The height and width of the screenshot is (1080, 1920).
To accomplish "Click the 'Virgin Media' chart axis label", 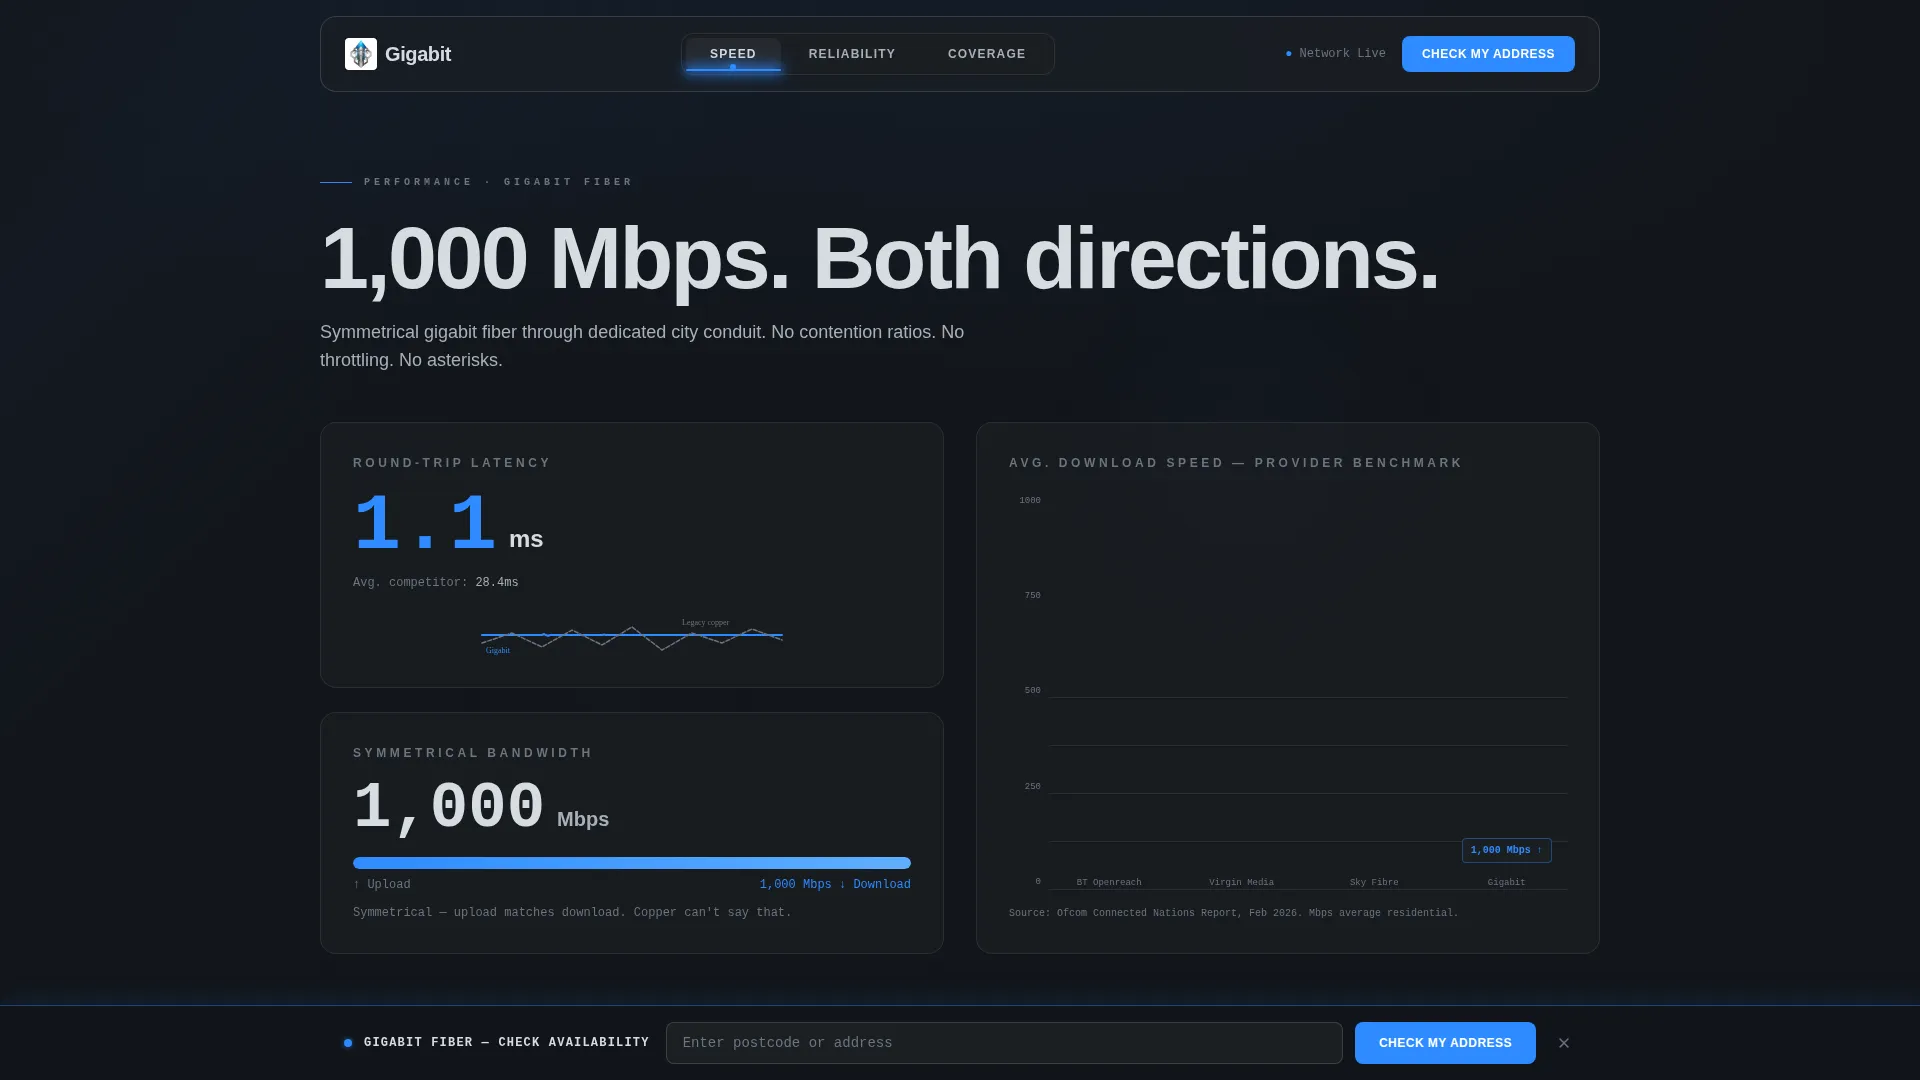I will (x=1241, y=882).
